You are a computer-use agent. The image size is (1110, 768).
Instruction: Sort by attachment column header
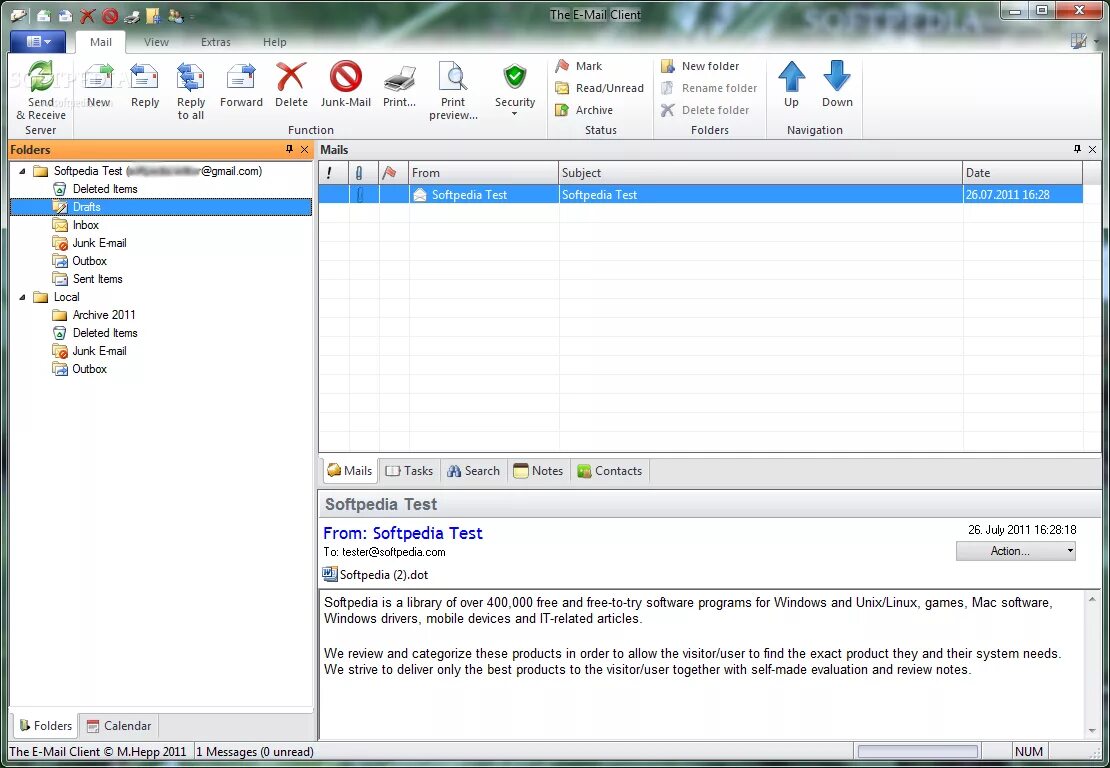tap(363, 173)
